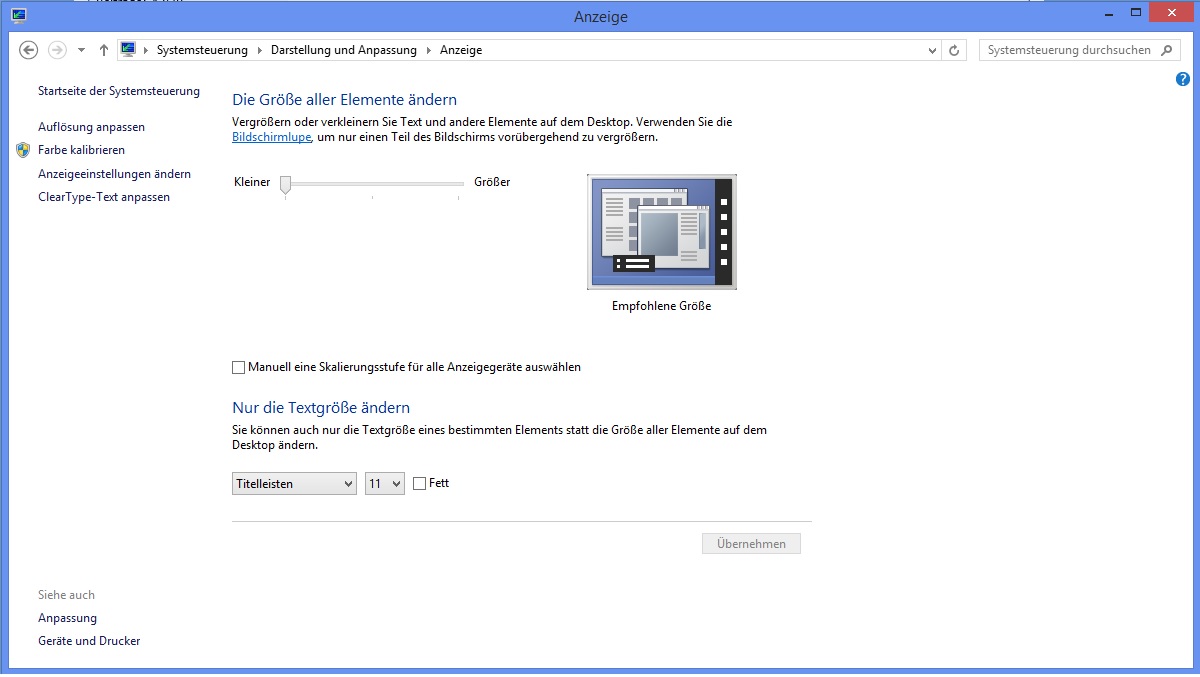The height and width of the screenshot is (677, 1200).
Task: Select Darstellung und Anpassung breadcrumb
Action: (x=343, y=50)
